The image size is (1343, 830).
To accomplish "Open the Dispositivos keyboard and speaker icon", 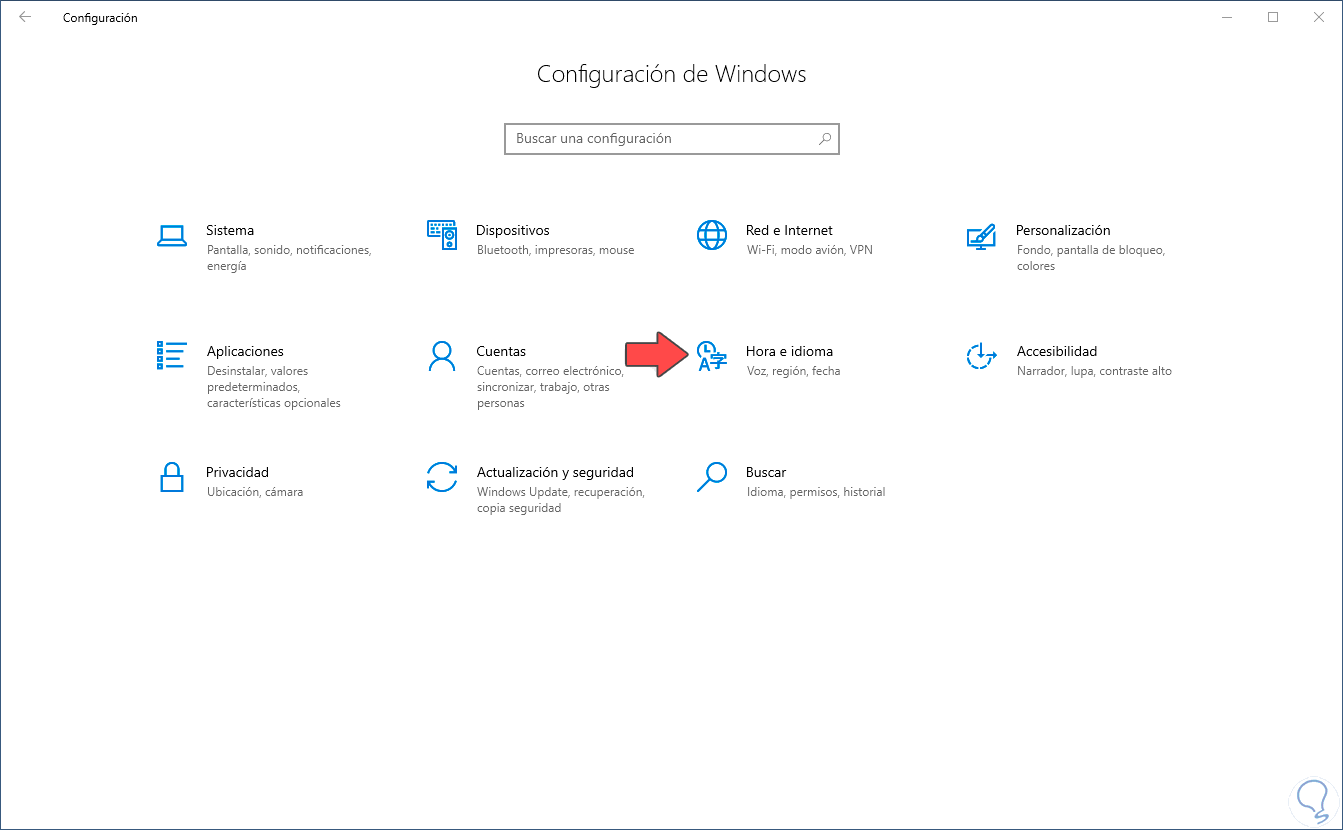I will click(x=442, y=235).
